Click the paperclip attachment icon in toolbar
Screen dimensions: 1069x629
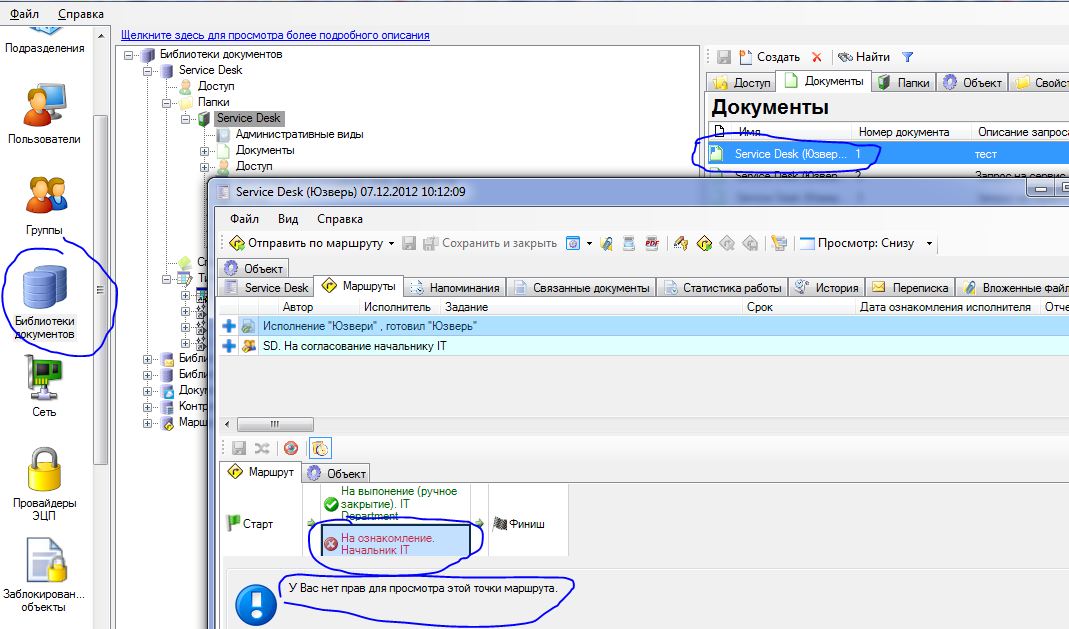click(606, 243)
